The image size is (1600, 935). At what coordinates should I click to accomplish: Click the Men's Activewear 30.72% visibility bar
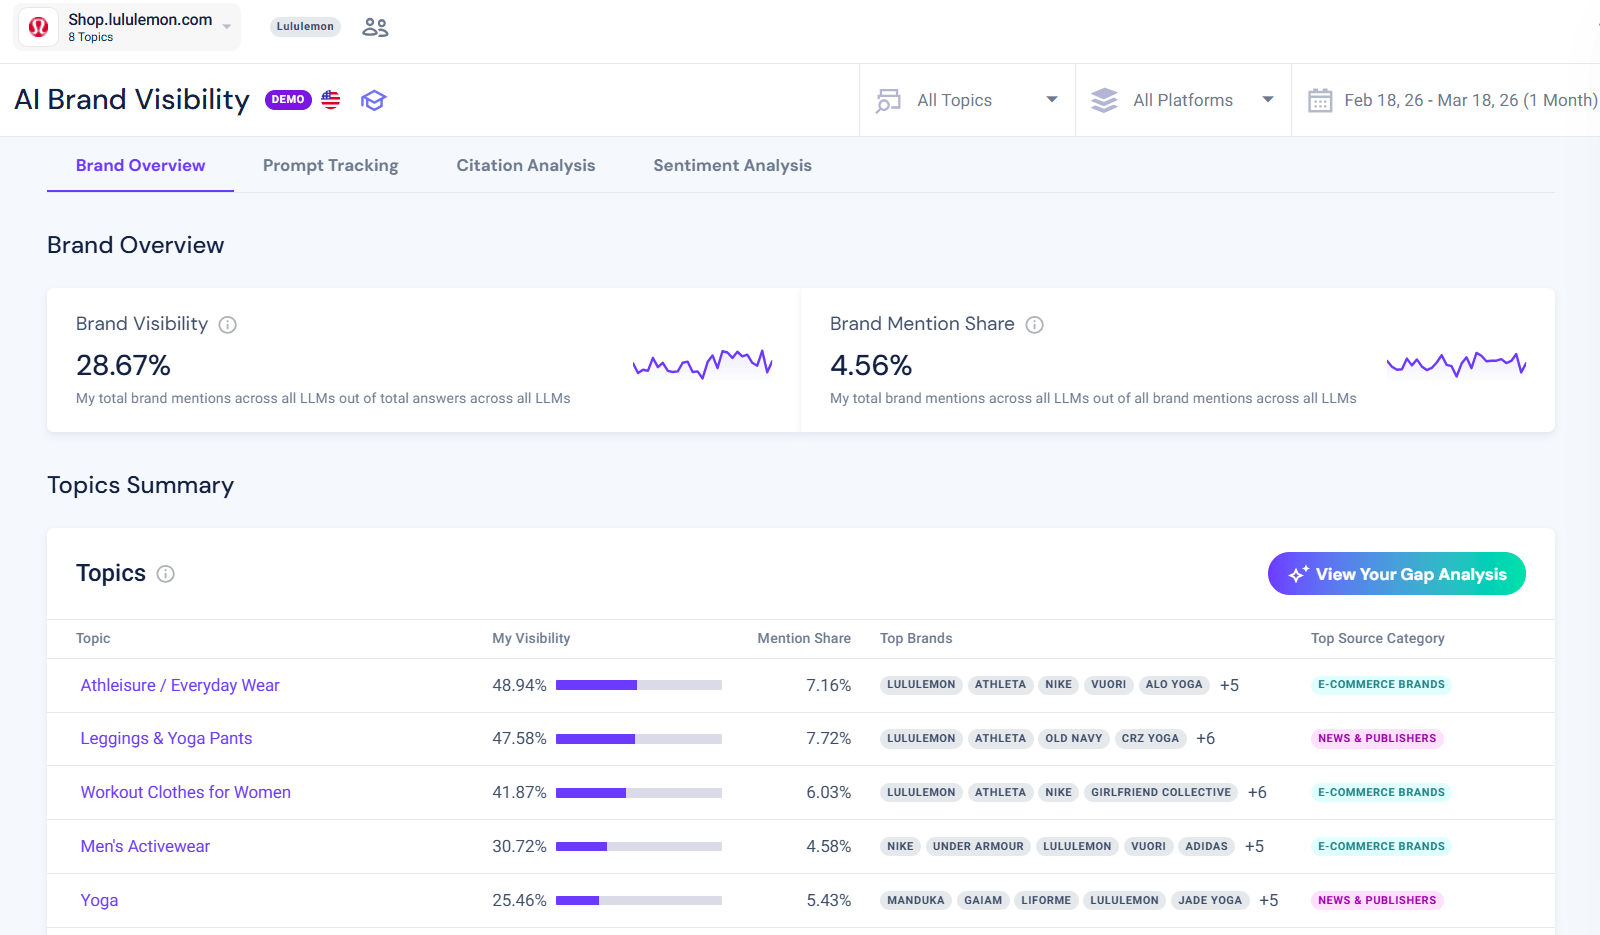point(639,847)
